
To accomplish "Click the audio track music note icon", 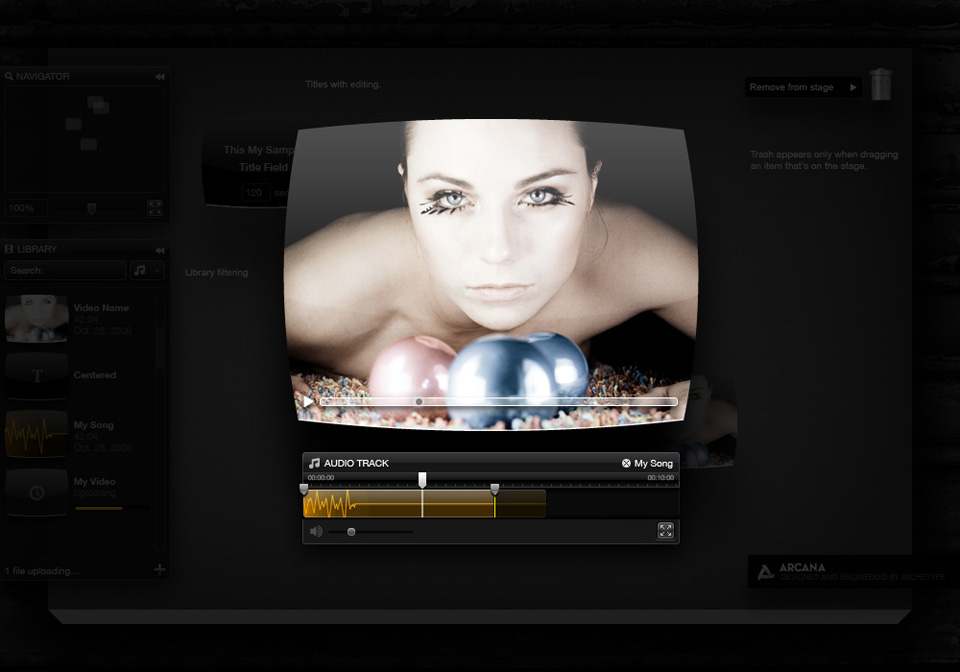I will (x=314, y=463).
